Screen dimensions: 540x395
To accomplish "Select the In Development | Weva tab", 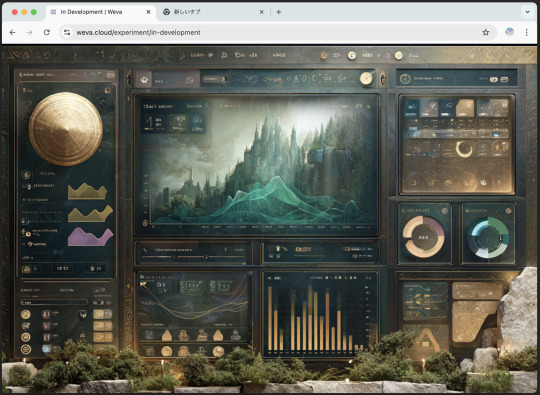I will tap(100, 12).
